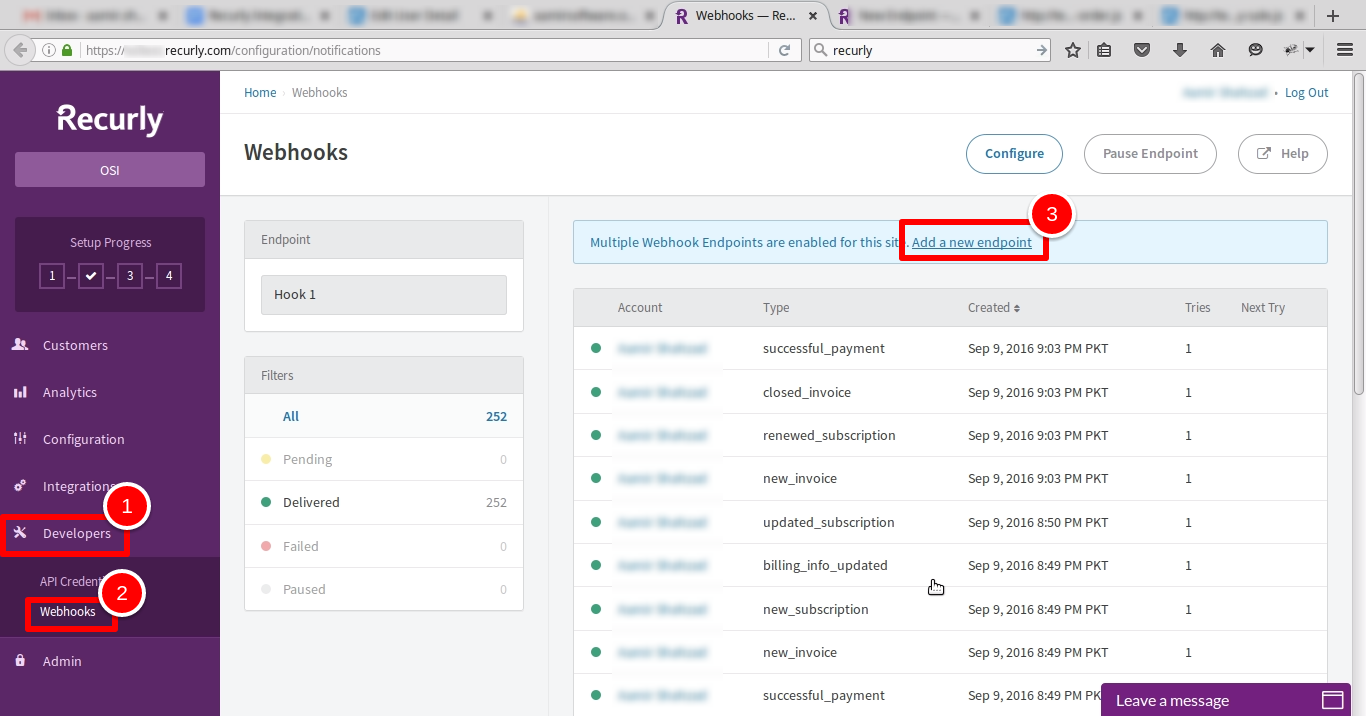Open setup progress step 3
This screenshot has height=716, width=1366.
129,275
